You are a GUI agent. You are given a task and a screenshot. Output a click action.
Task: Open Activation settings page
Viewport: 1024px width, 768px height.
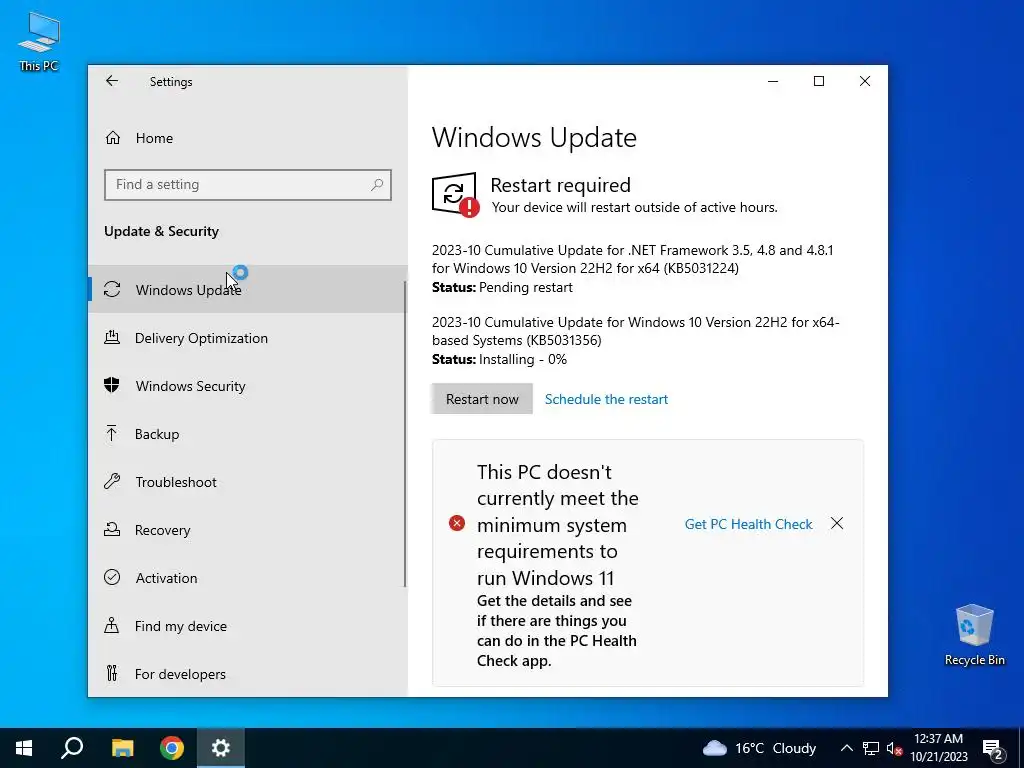pos(248,578)
